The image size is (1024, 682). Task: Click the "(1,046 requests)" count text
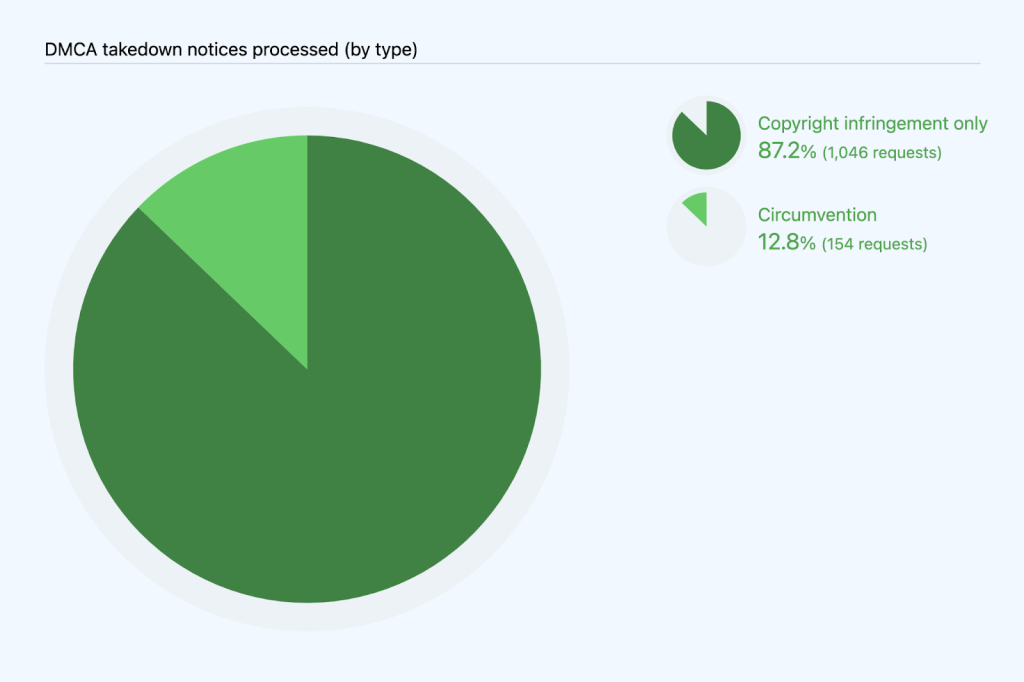[882, 153]
